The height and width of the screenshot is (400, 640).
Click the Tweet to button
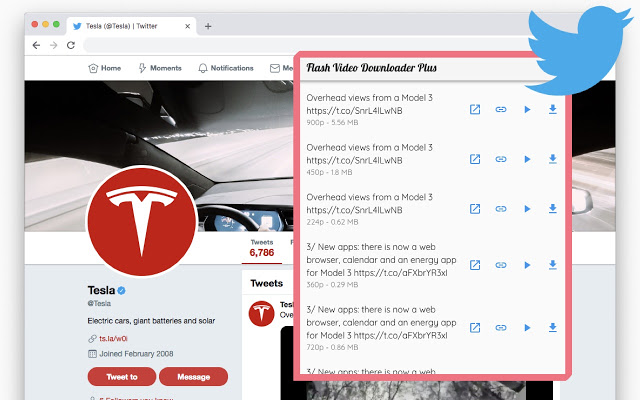(x=122, y=377)
